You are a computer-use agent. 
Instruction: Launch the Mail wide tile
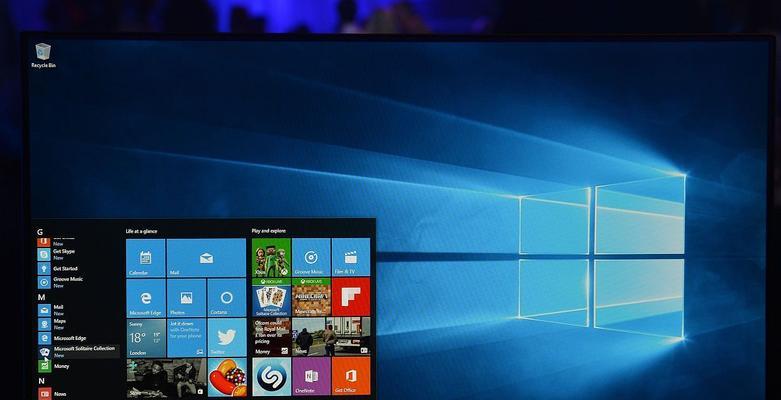click(206, 257)
